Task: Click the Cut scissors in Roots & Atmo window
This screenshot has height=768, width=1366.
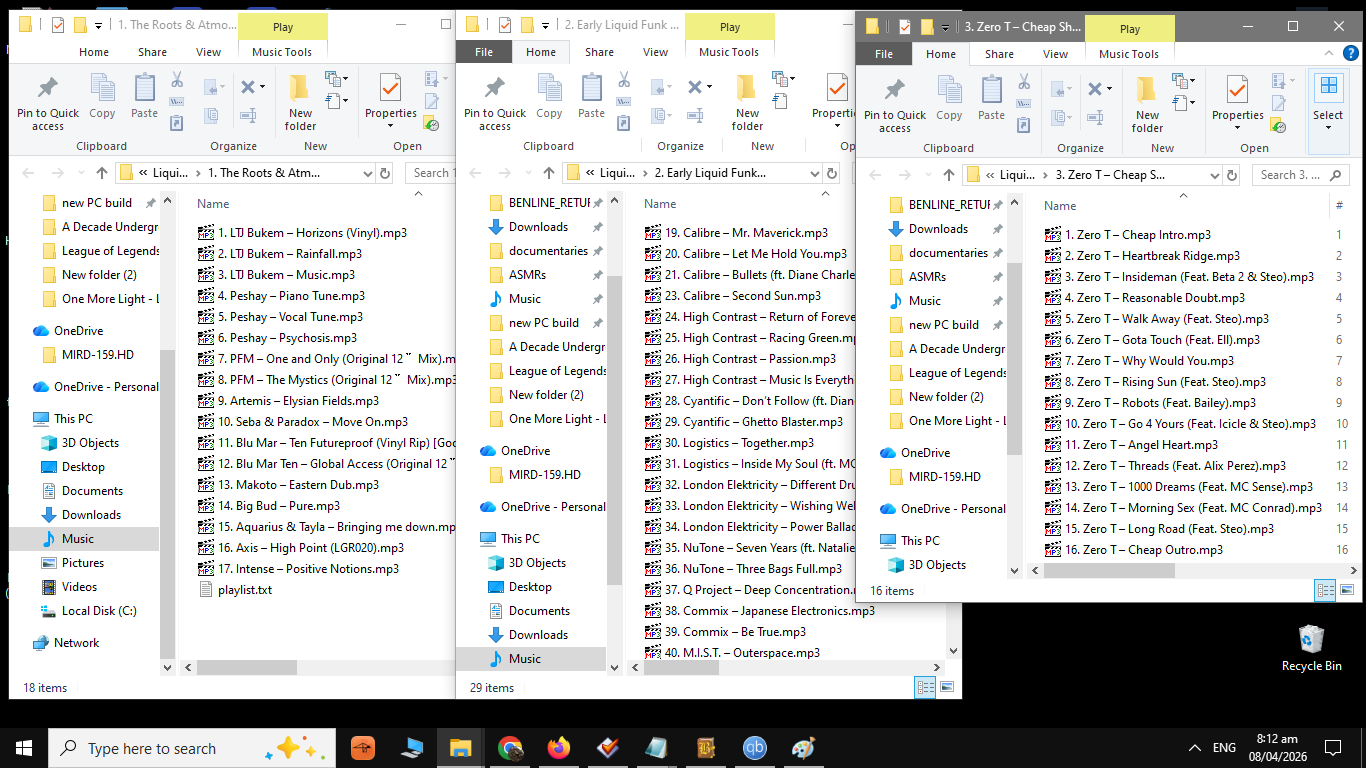Action: click(177, 80)
